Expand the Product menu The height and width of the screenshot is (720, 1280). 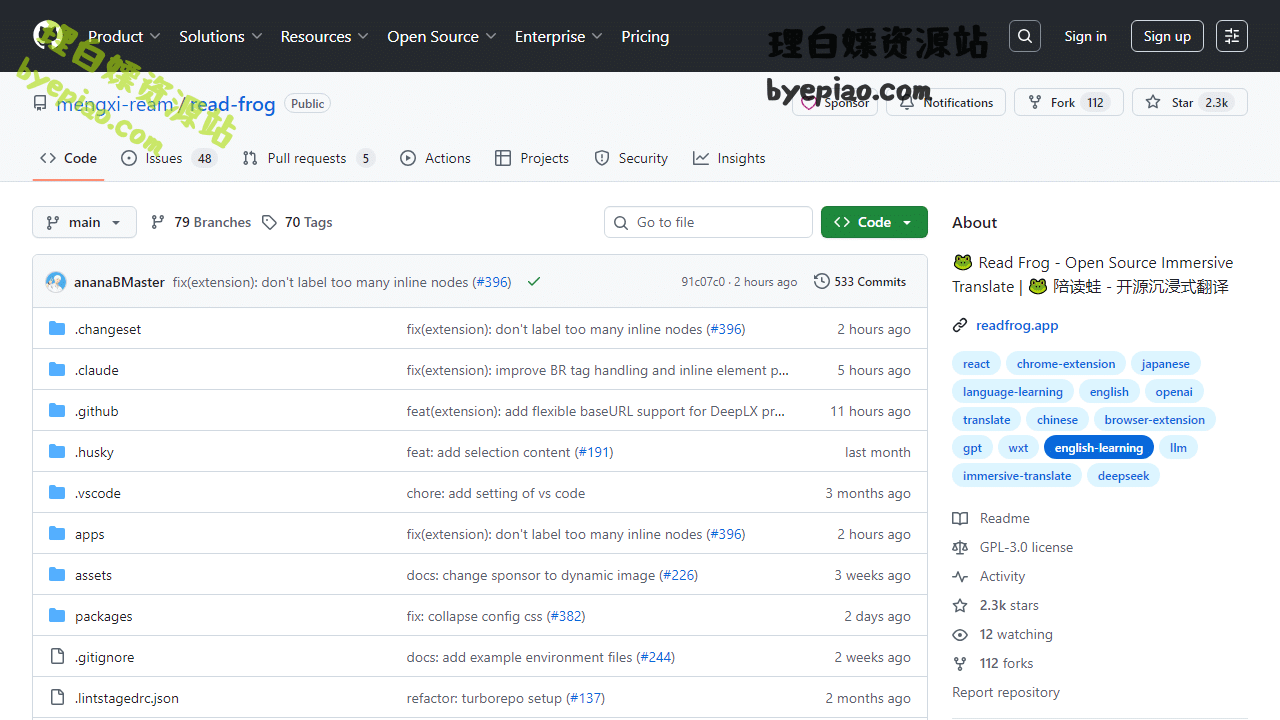point(124,36)
